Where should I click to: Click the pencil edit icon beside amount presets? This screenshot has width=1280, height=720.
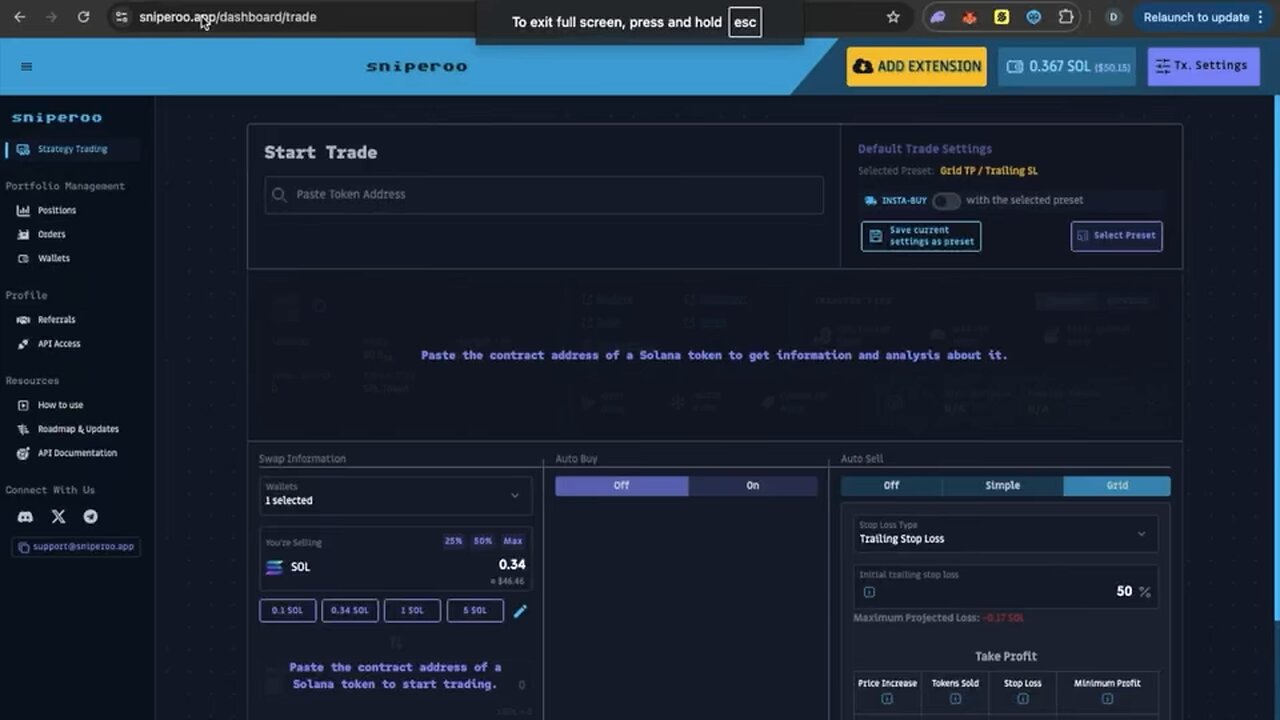click(x=520, y=611)
